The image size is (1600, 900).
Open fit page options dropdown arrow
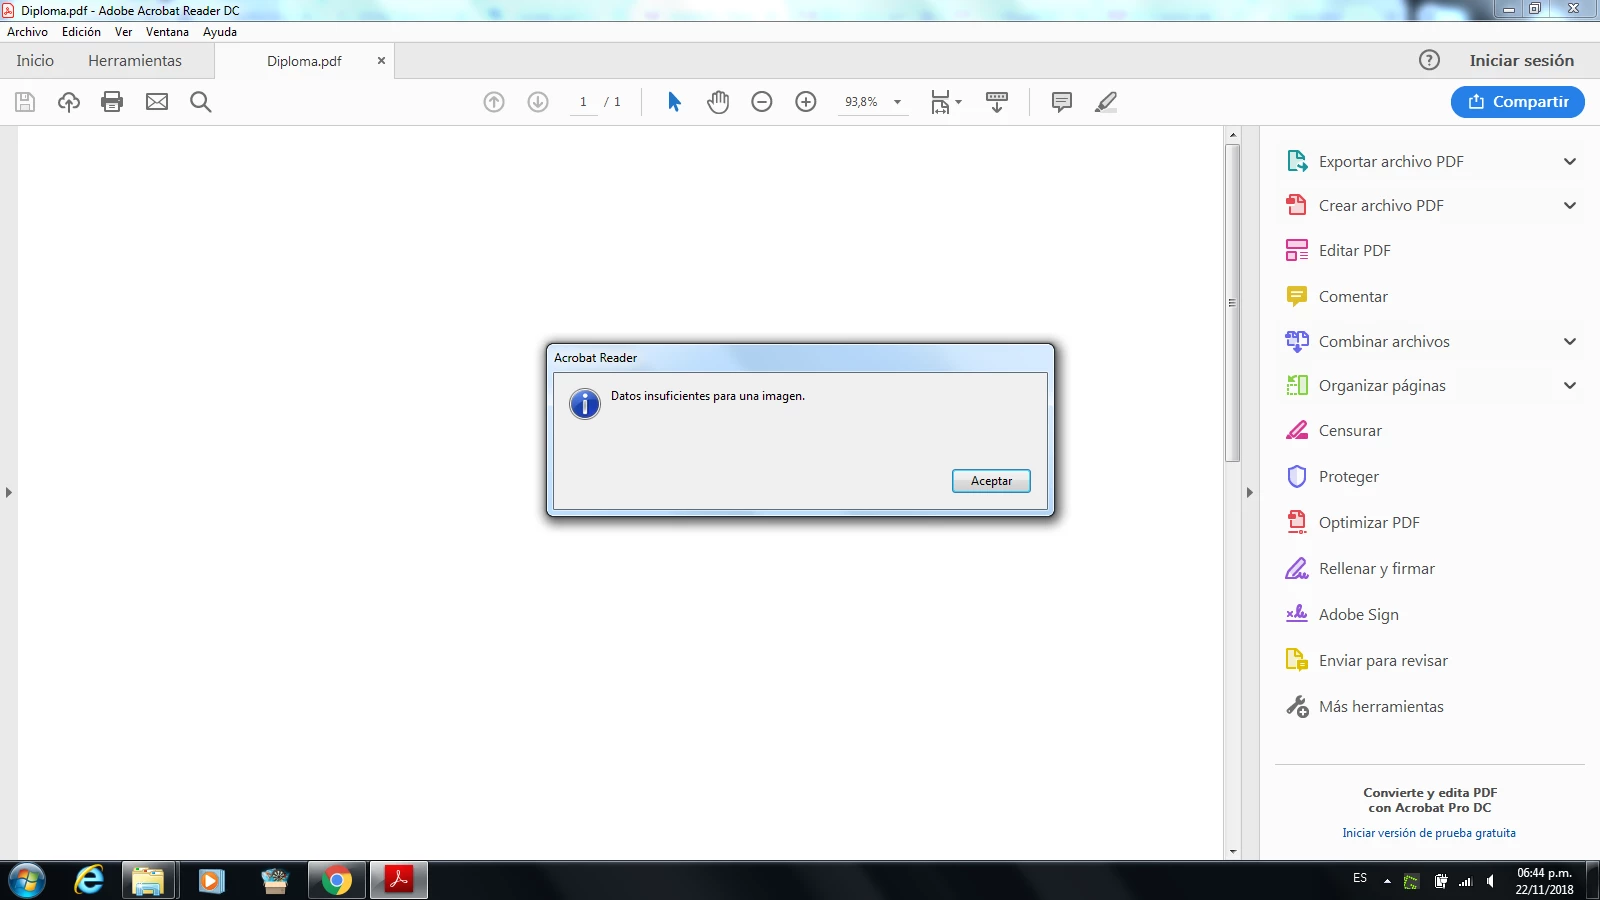pyautogui.click(x=959, y=102)
